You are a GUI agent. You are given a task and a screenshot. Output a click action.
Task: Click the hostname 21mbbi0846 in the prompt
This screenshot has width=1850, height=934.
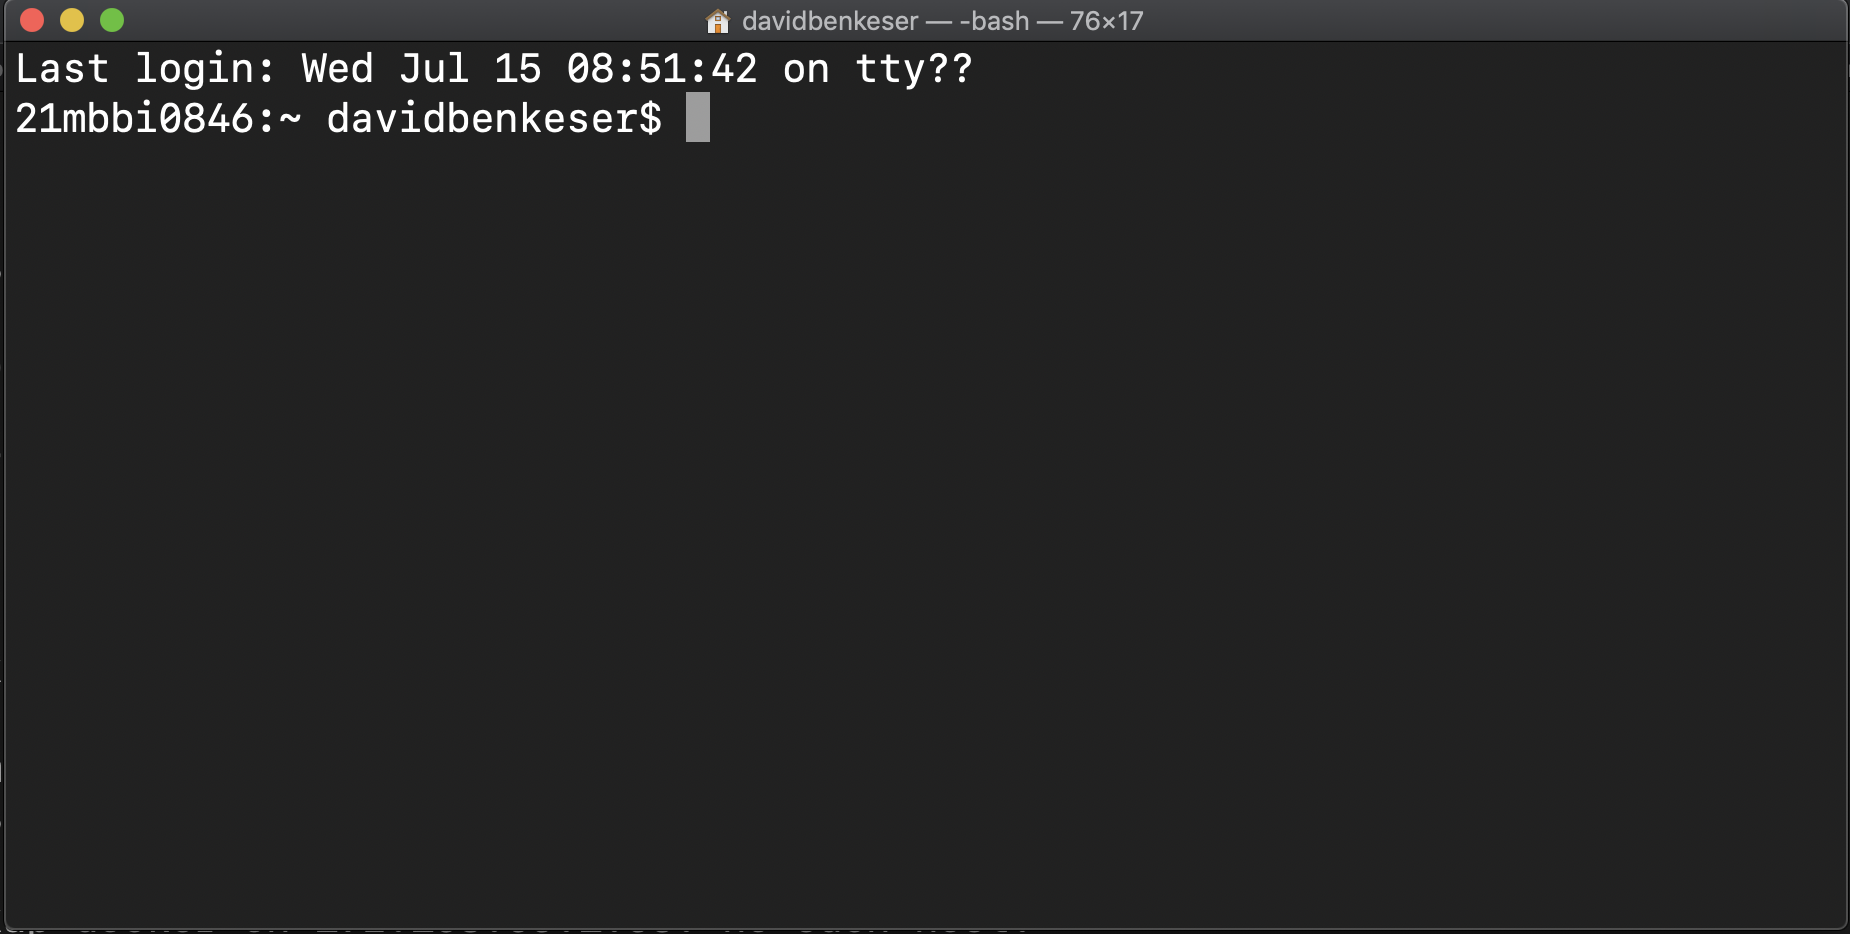[x=130, y=117]
